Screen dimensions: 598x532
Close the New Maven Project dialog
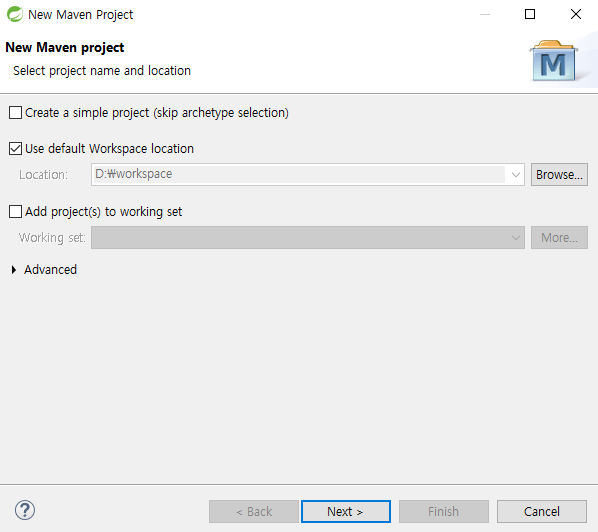575,14
